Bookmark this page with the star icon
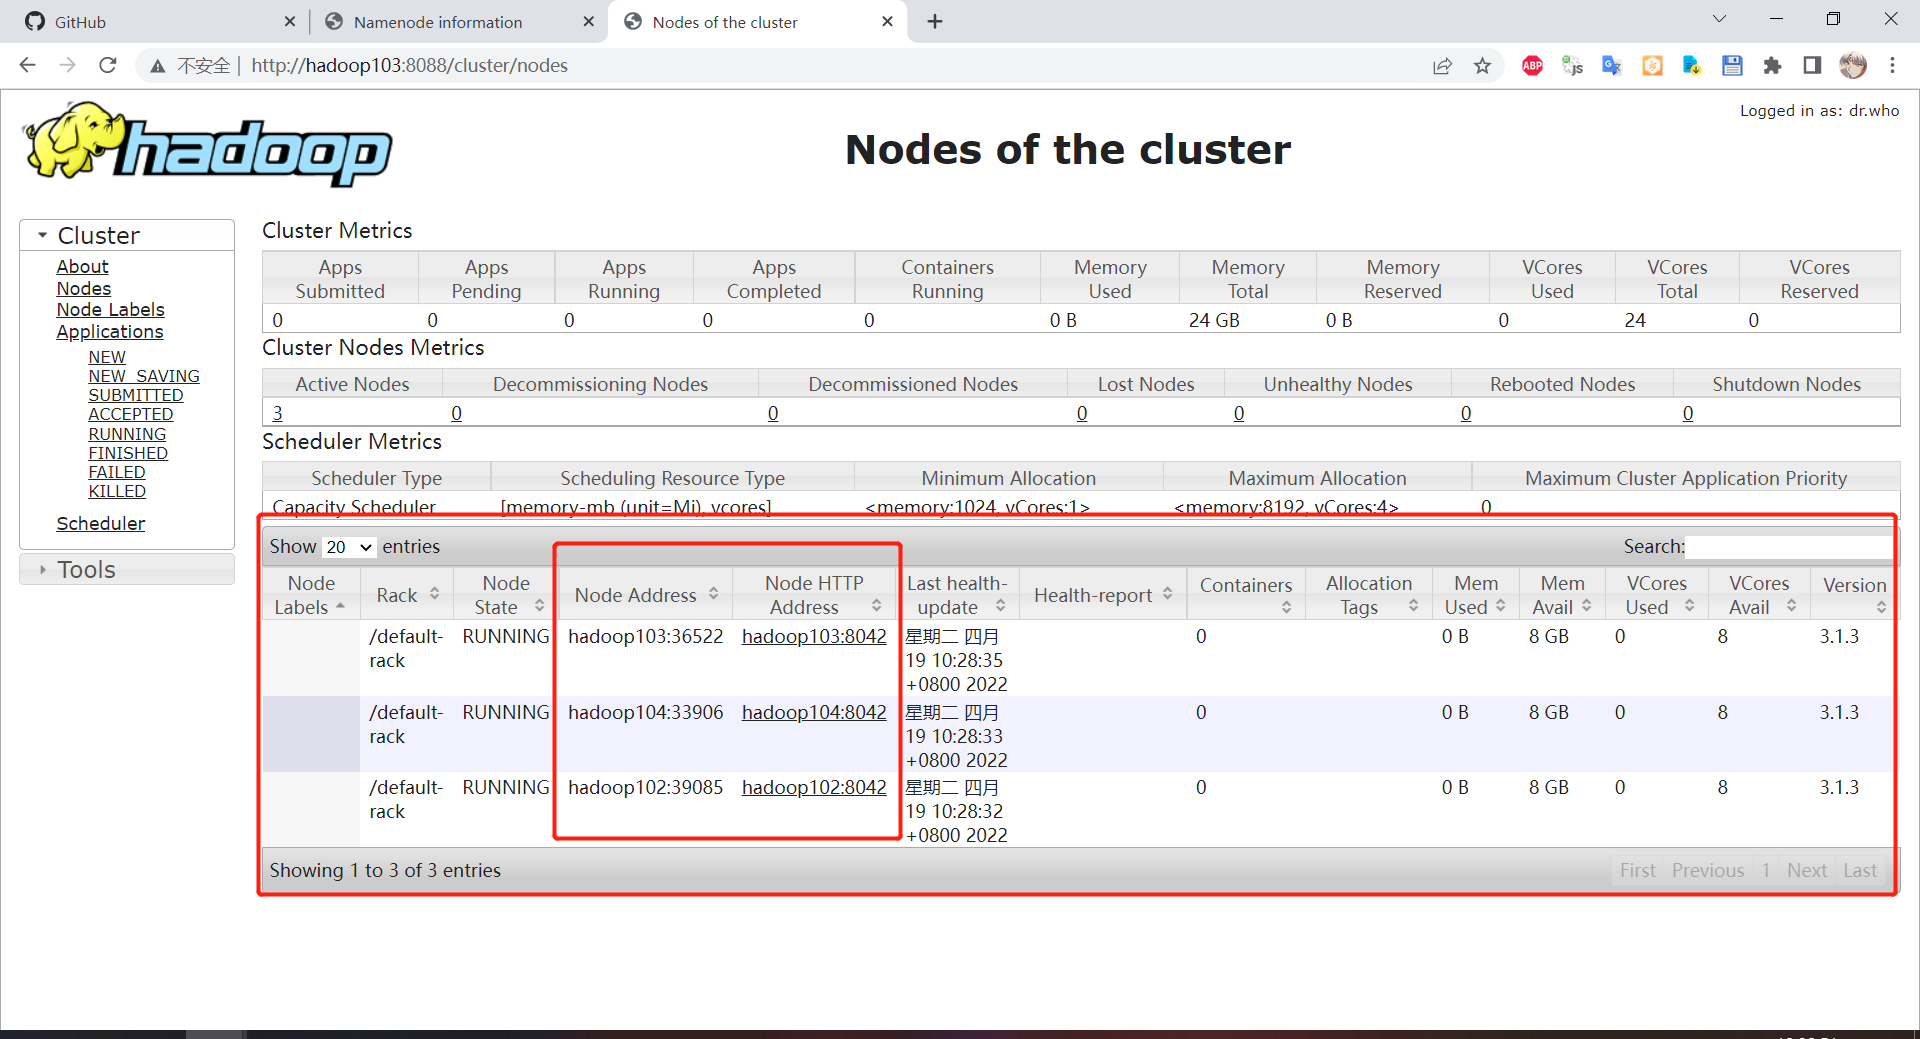The height and width of the screenshot is (1039, 1920). point(1482,65)
